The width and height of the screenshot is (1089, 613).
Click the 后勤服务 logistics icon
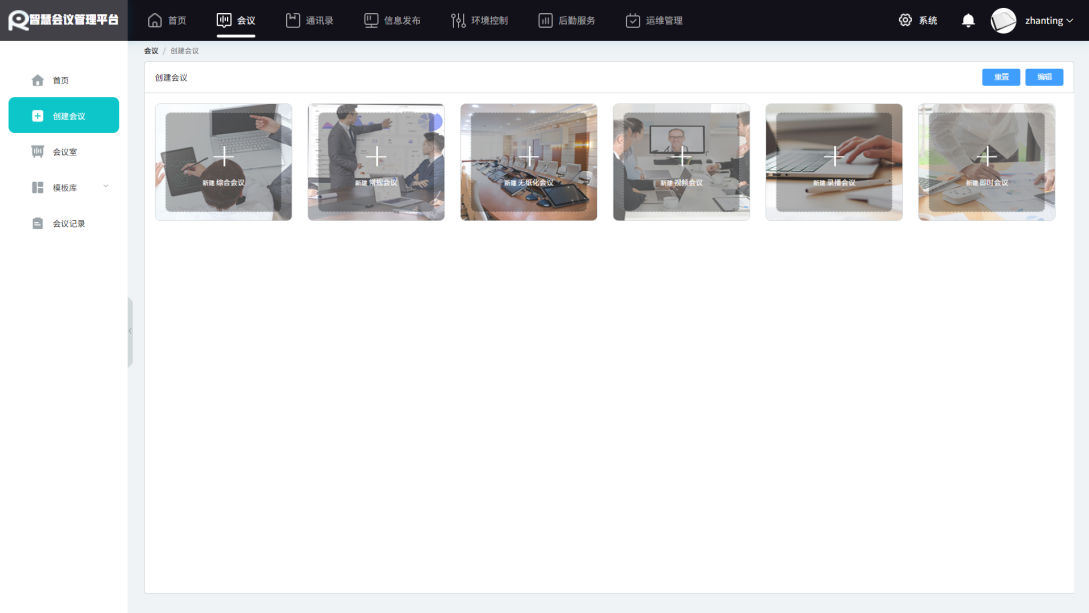[x=545, y=20]
